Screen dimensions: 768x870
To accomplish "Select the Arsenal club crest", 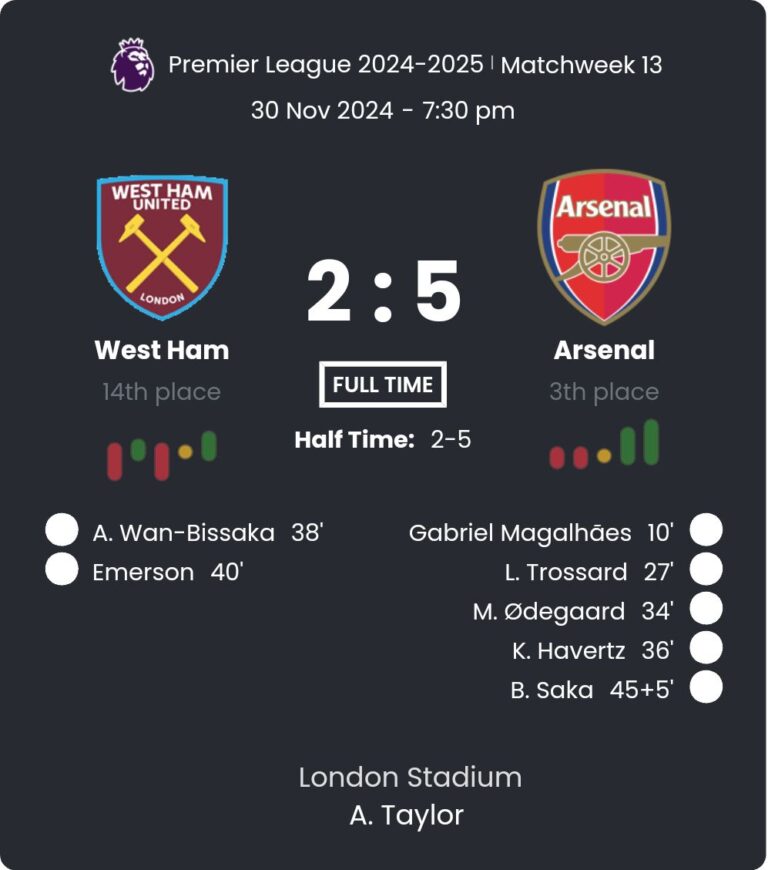I will [604, 246].
